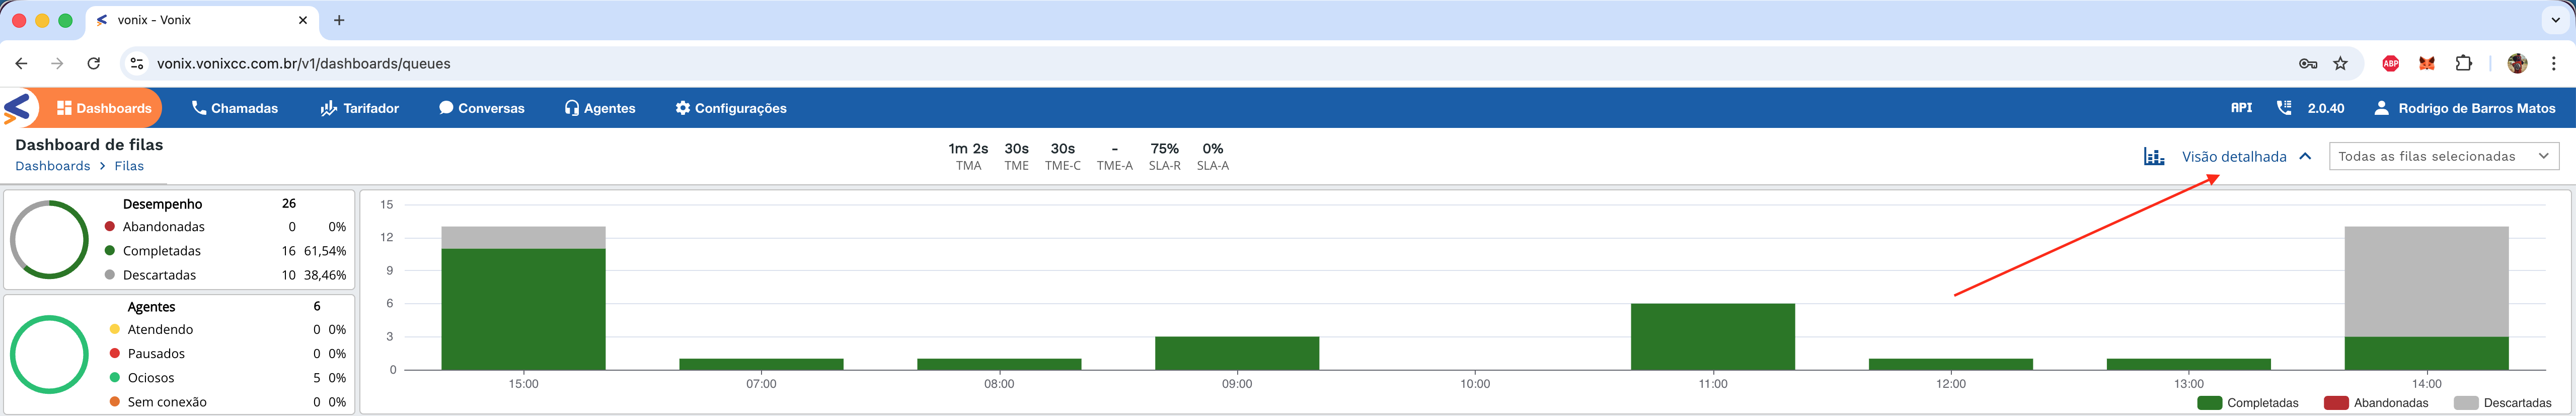
Task: Open a new browser tab
Action: tap(339, 20)
